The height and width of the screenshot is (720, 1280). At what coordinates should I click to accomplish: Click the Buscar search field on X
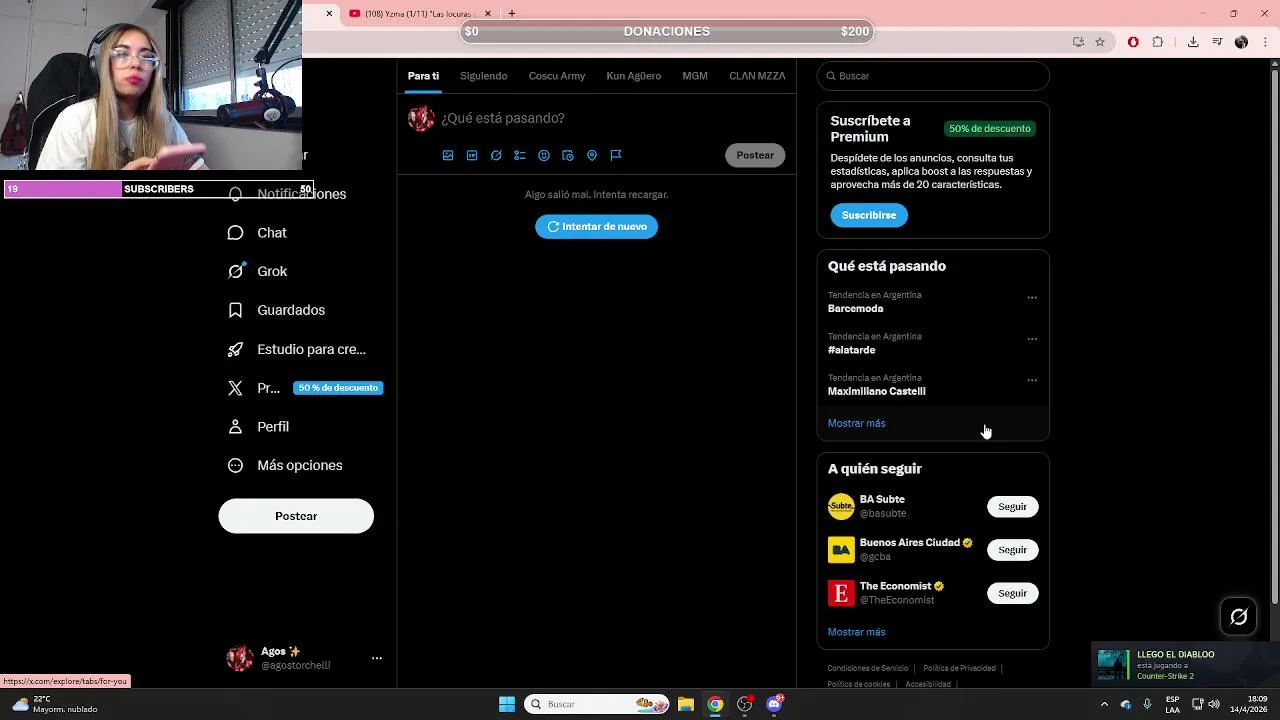[x=933, y=76]
